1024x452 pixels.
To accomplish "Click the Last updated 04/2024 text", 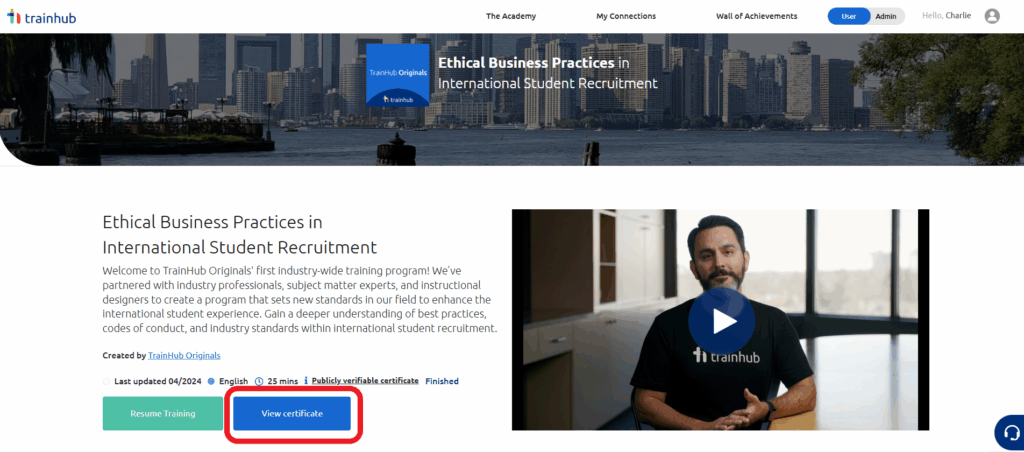I will coord(157,381).
